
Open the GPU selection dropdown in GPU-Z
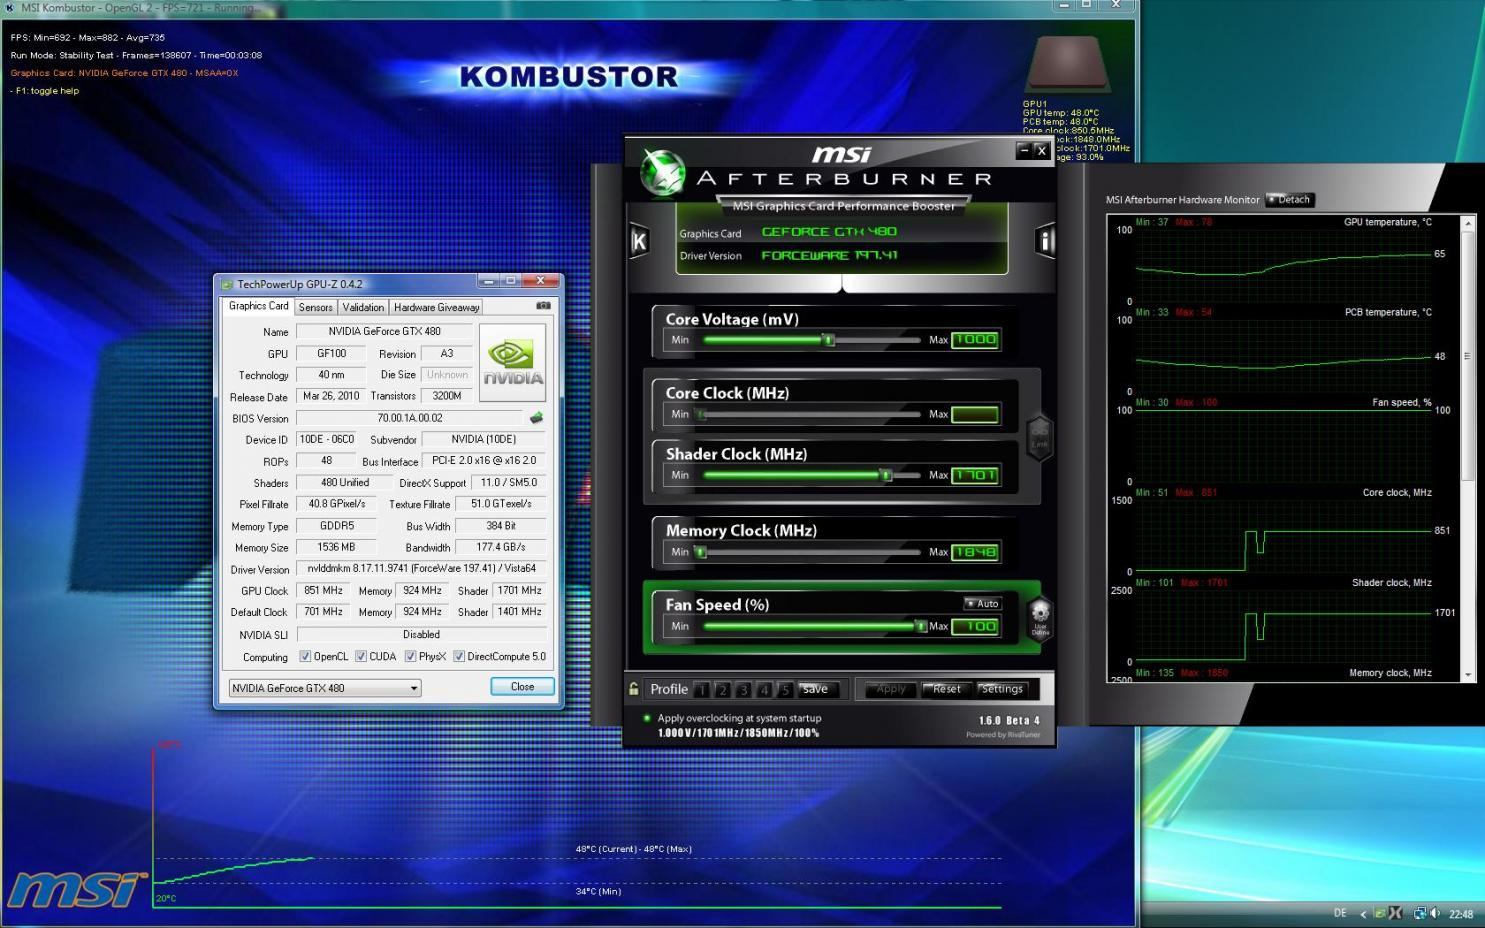coord(325,688)
